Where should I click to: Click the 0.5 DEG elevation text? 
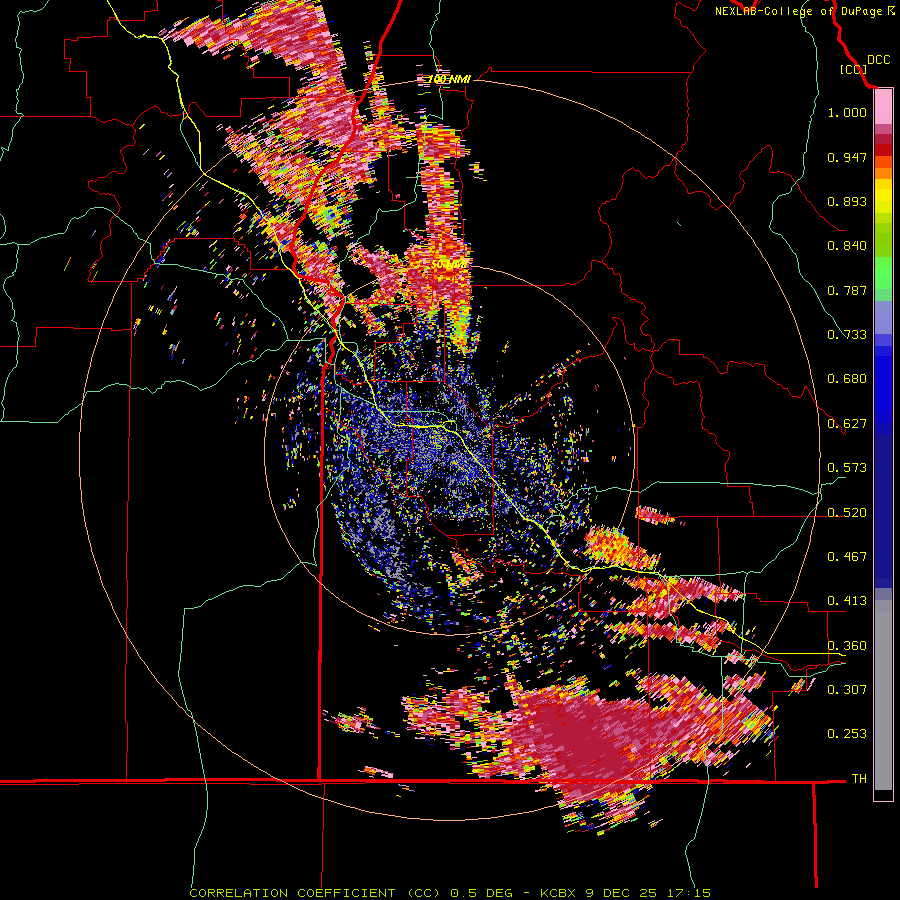[482, 893]
